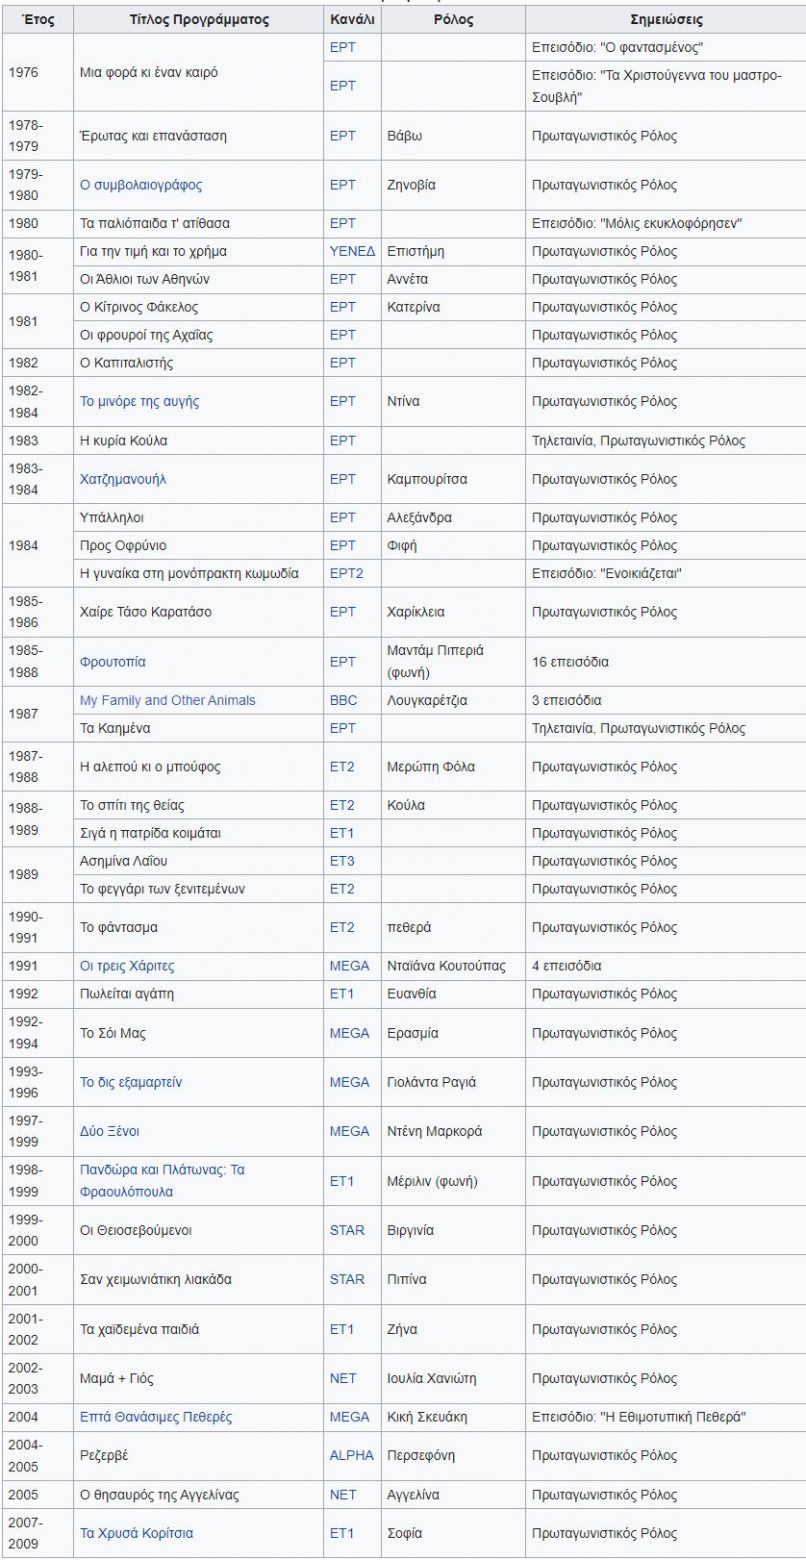Open the Τα Χρυσά Κορίτσια link
This screenshot has height=1560, width=806.
coord(136,1533)
